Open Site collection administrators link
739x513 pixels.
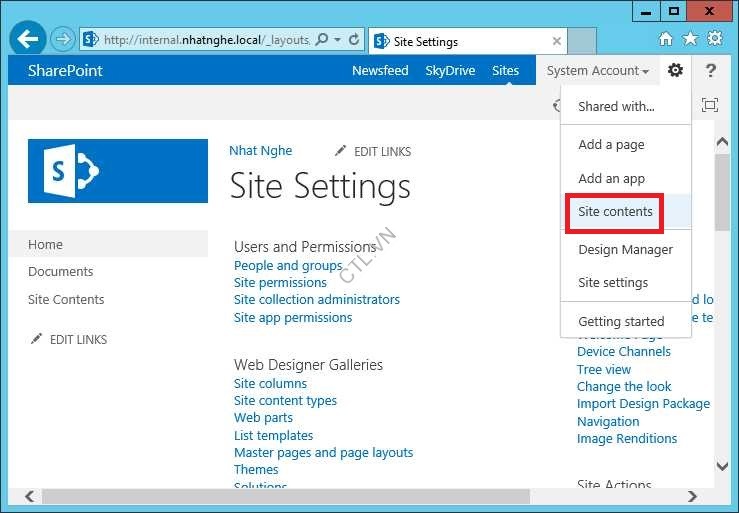tap(317, 299)
